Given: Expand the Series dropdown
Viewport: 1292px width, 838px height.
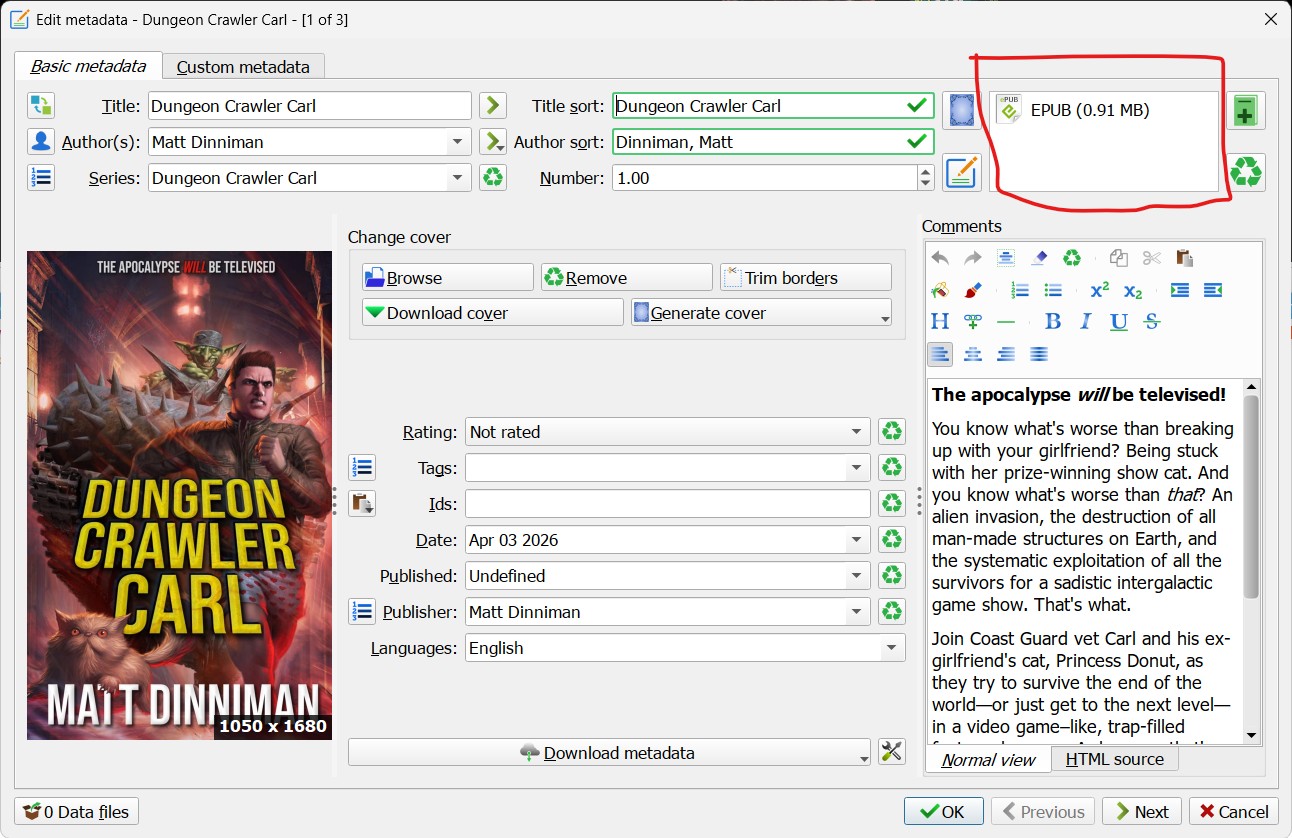Looking at the screenshot, I should click(x=458, y=178).
